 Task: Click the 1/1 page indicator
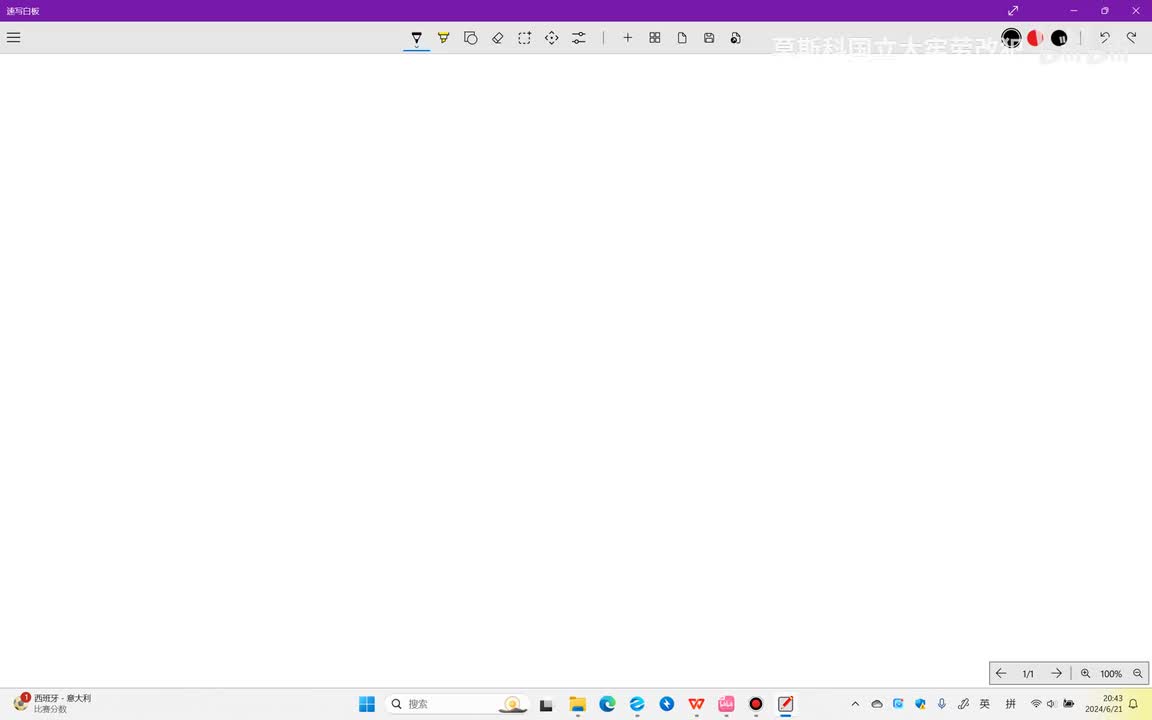click(1028, 674)
